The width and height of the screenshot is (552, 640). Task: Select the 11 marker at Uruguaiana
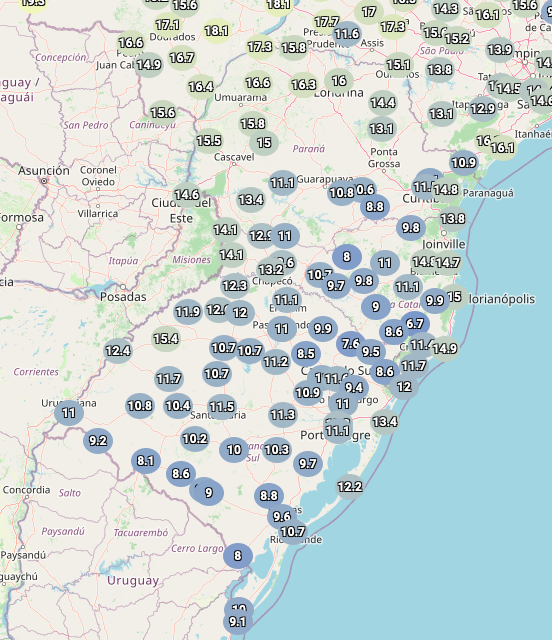pos(69,413)
